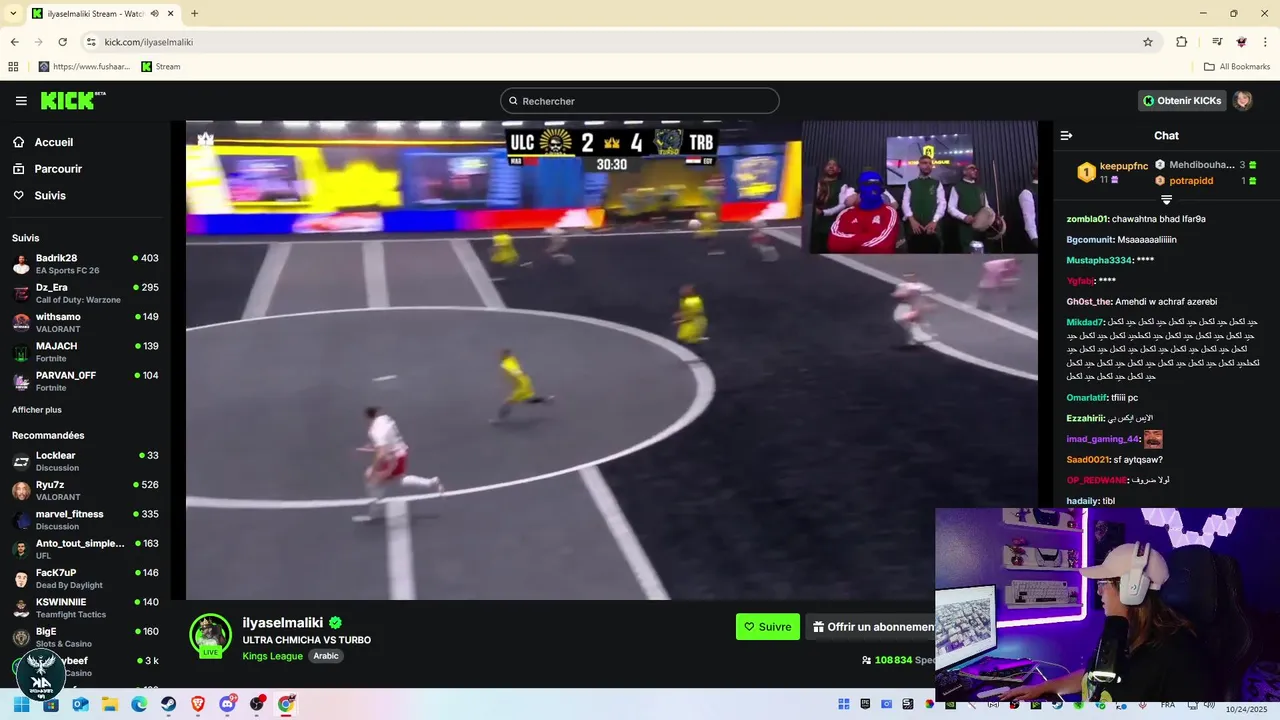
Task: Open followed channel Badrik28
Action: 85,265
